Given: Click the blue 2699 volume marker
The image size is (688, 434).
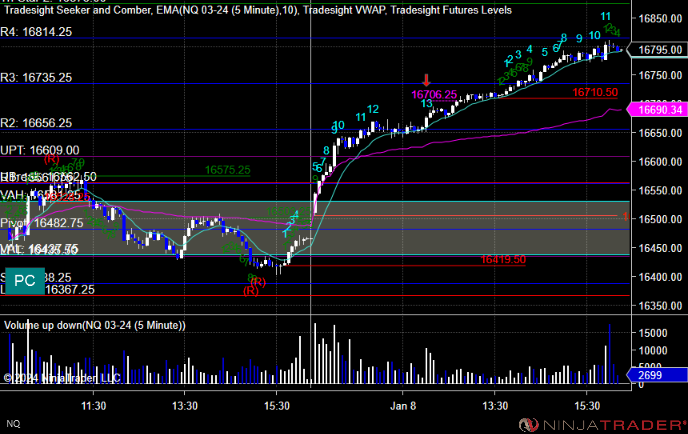Looking at the screenshot, I should pos(657,375).
